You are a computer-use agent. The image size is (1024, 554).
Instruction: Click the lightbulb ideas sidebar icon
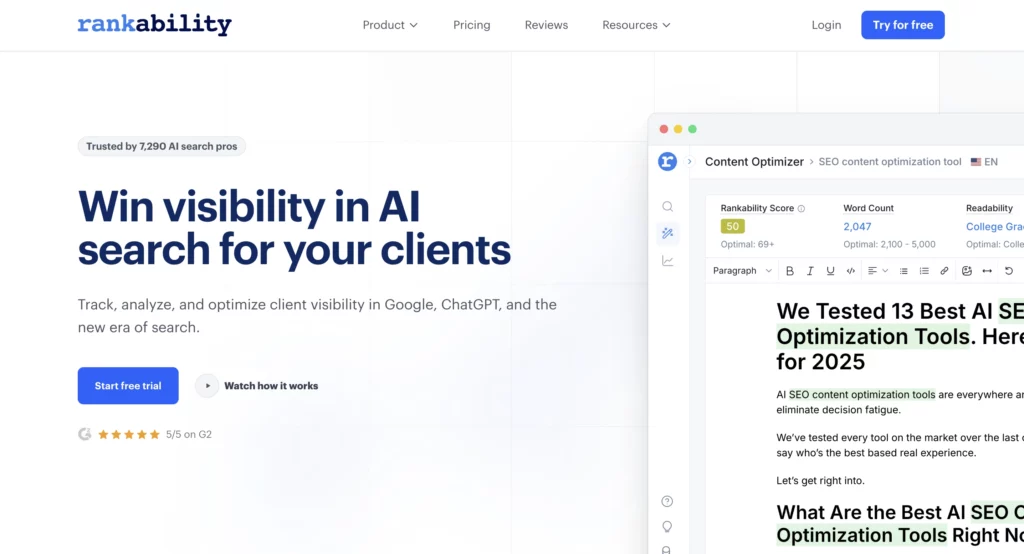pos(667,526)
